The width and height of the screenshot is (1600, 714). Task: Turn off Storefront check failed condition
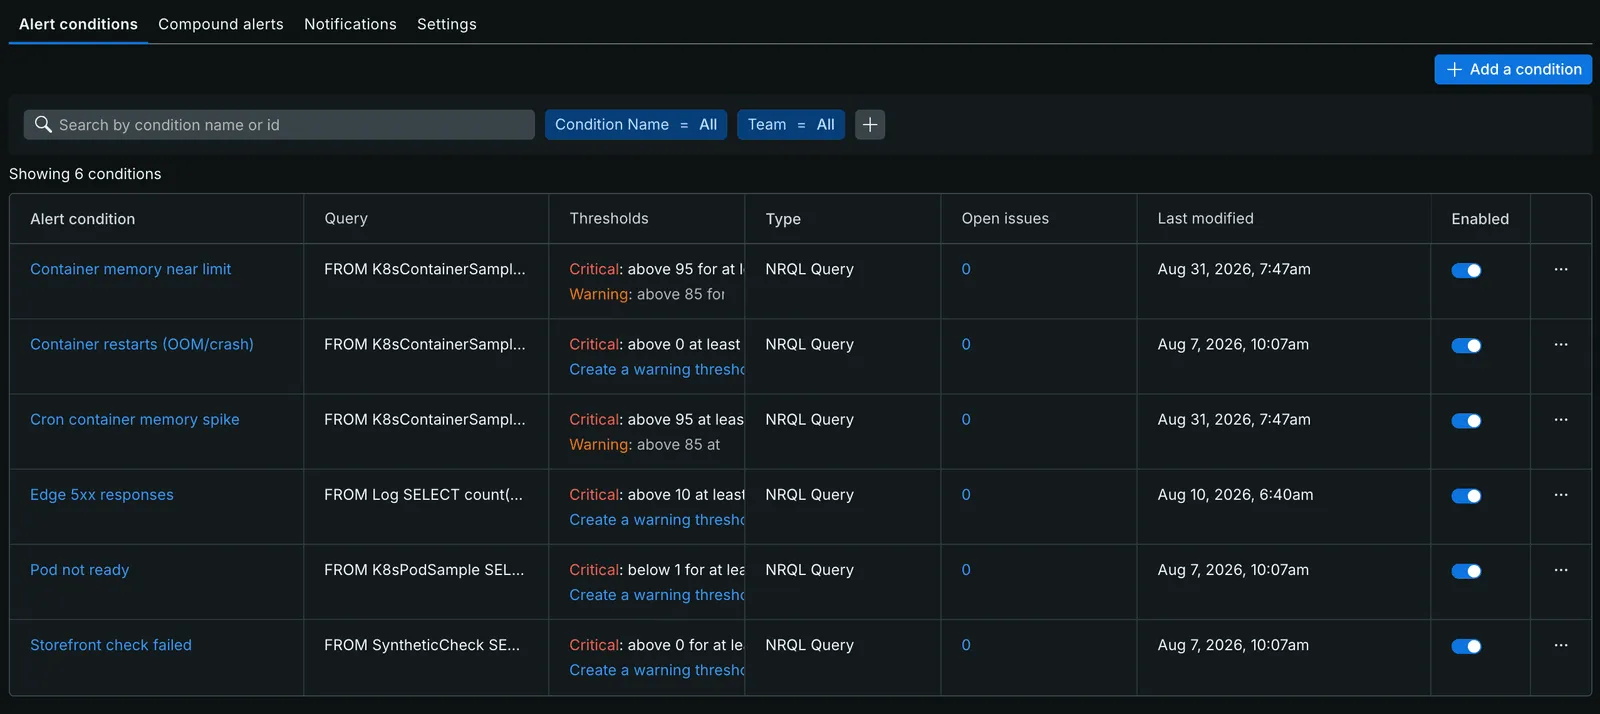1466,646
